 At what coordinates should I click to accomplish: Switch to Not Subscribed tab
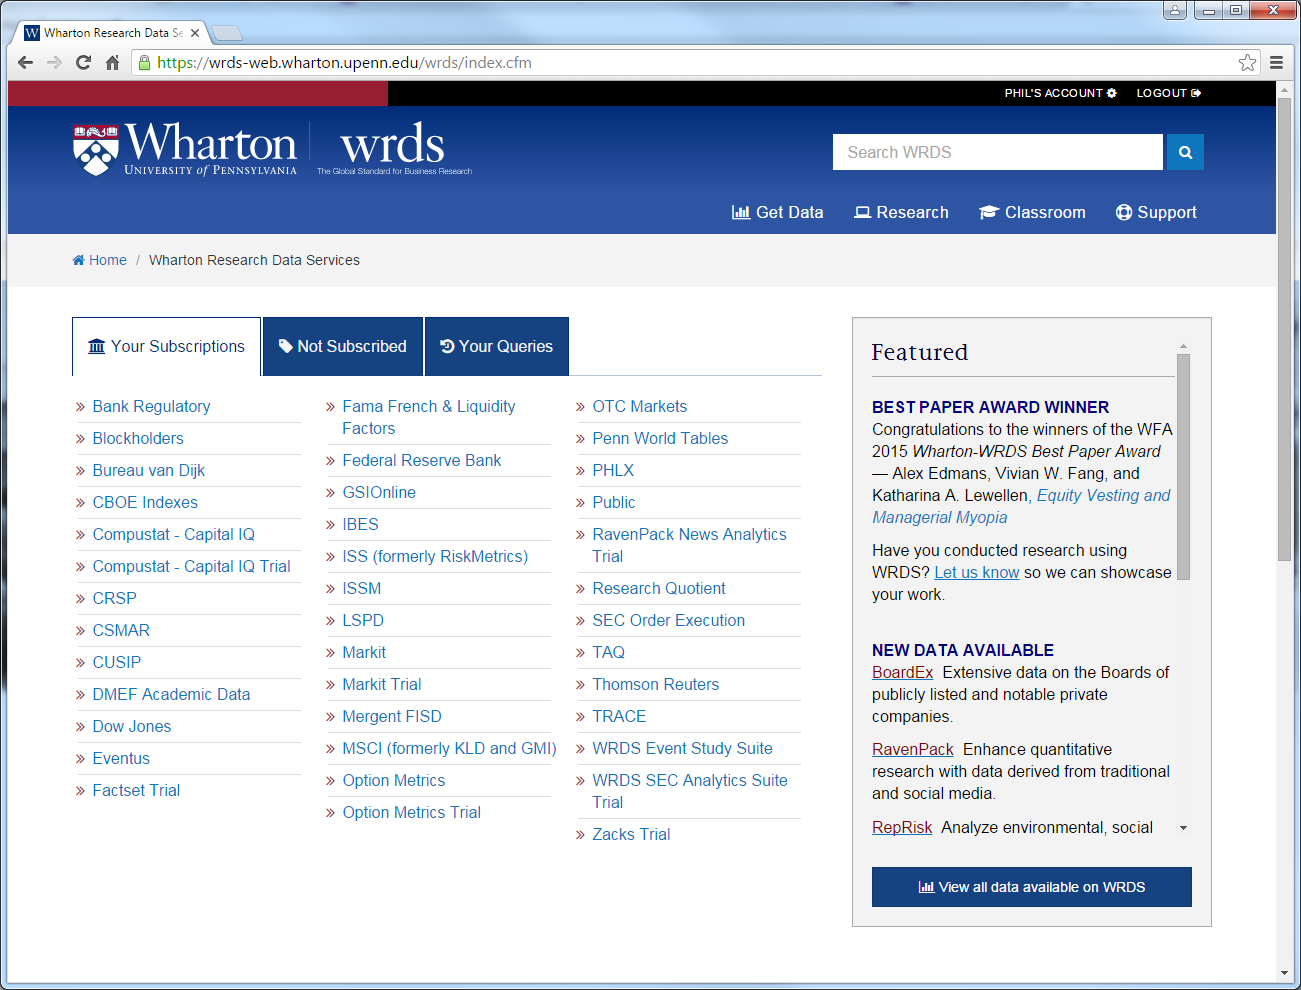click(x=342, y=346)
